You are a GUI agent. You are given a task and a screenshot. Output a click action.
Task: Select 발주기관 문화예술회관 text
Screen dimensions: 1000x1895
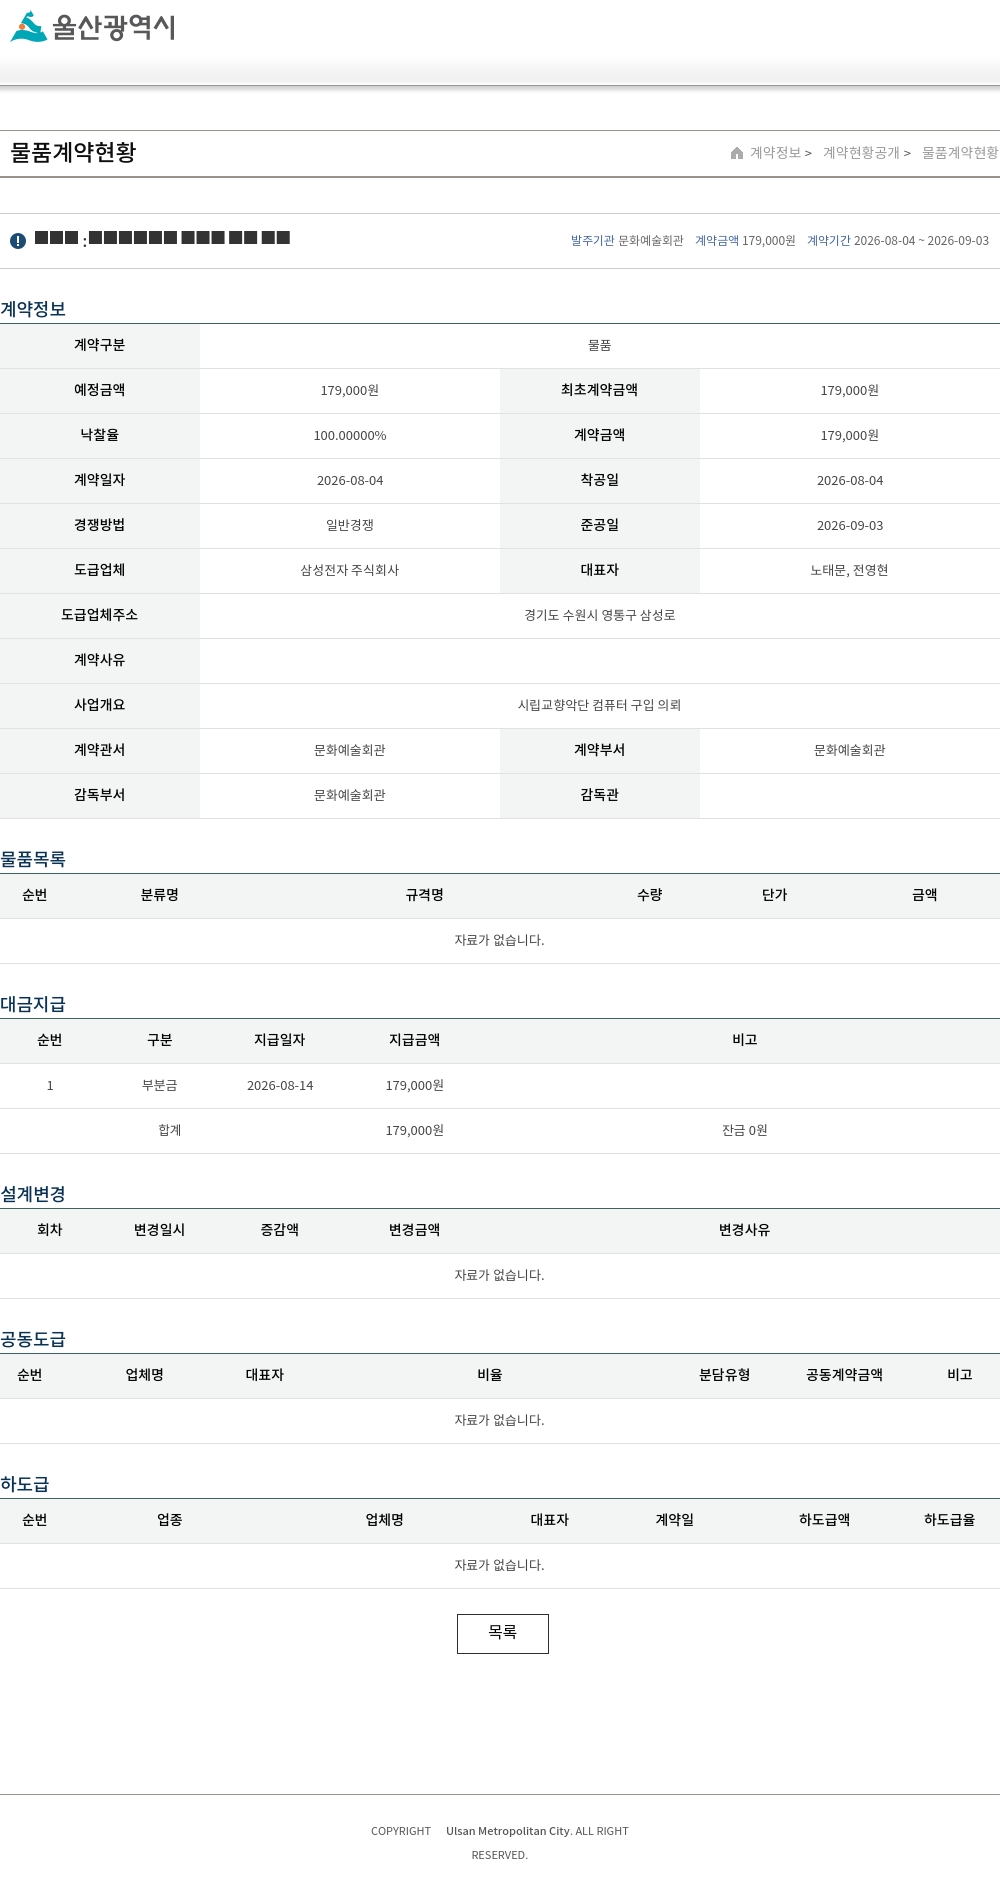[627, 241]
